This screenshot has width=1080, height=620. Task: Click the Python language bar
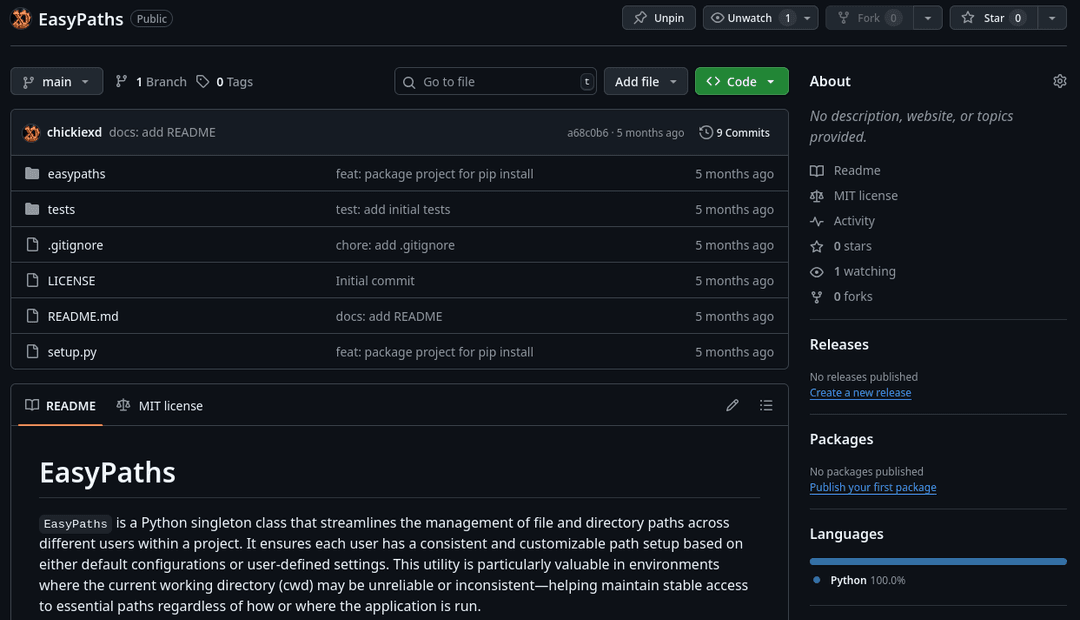(938, 561)
